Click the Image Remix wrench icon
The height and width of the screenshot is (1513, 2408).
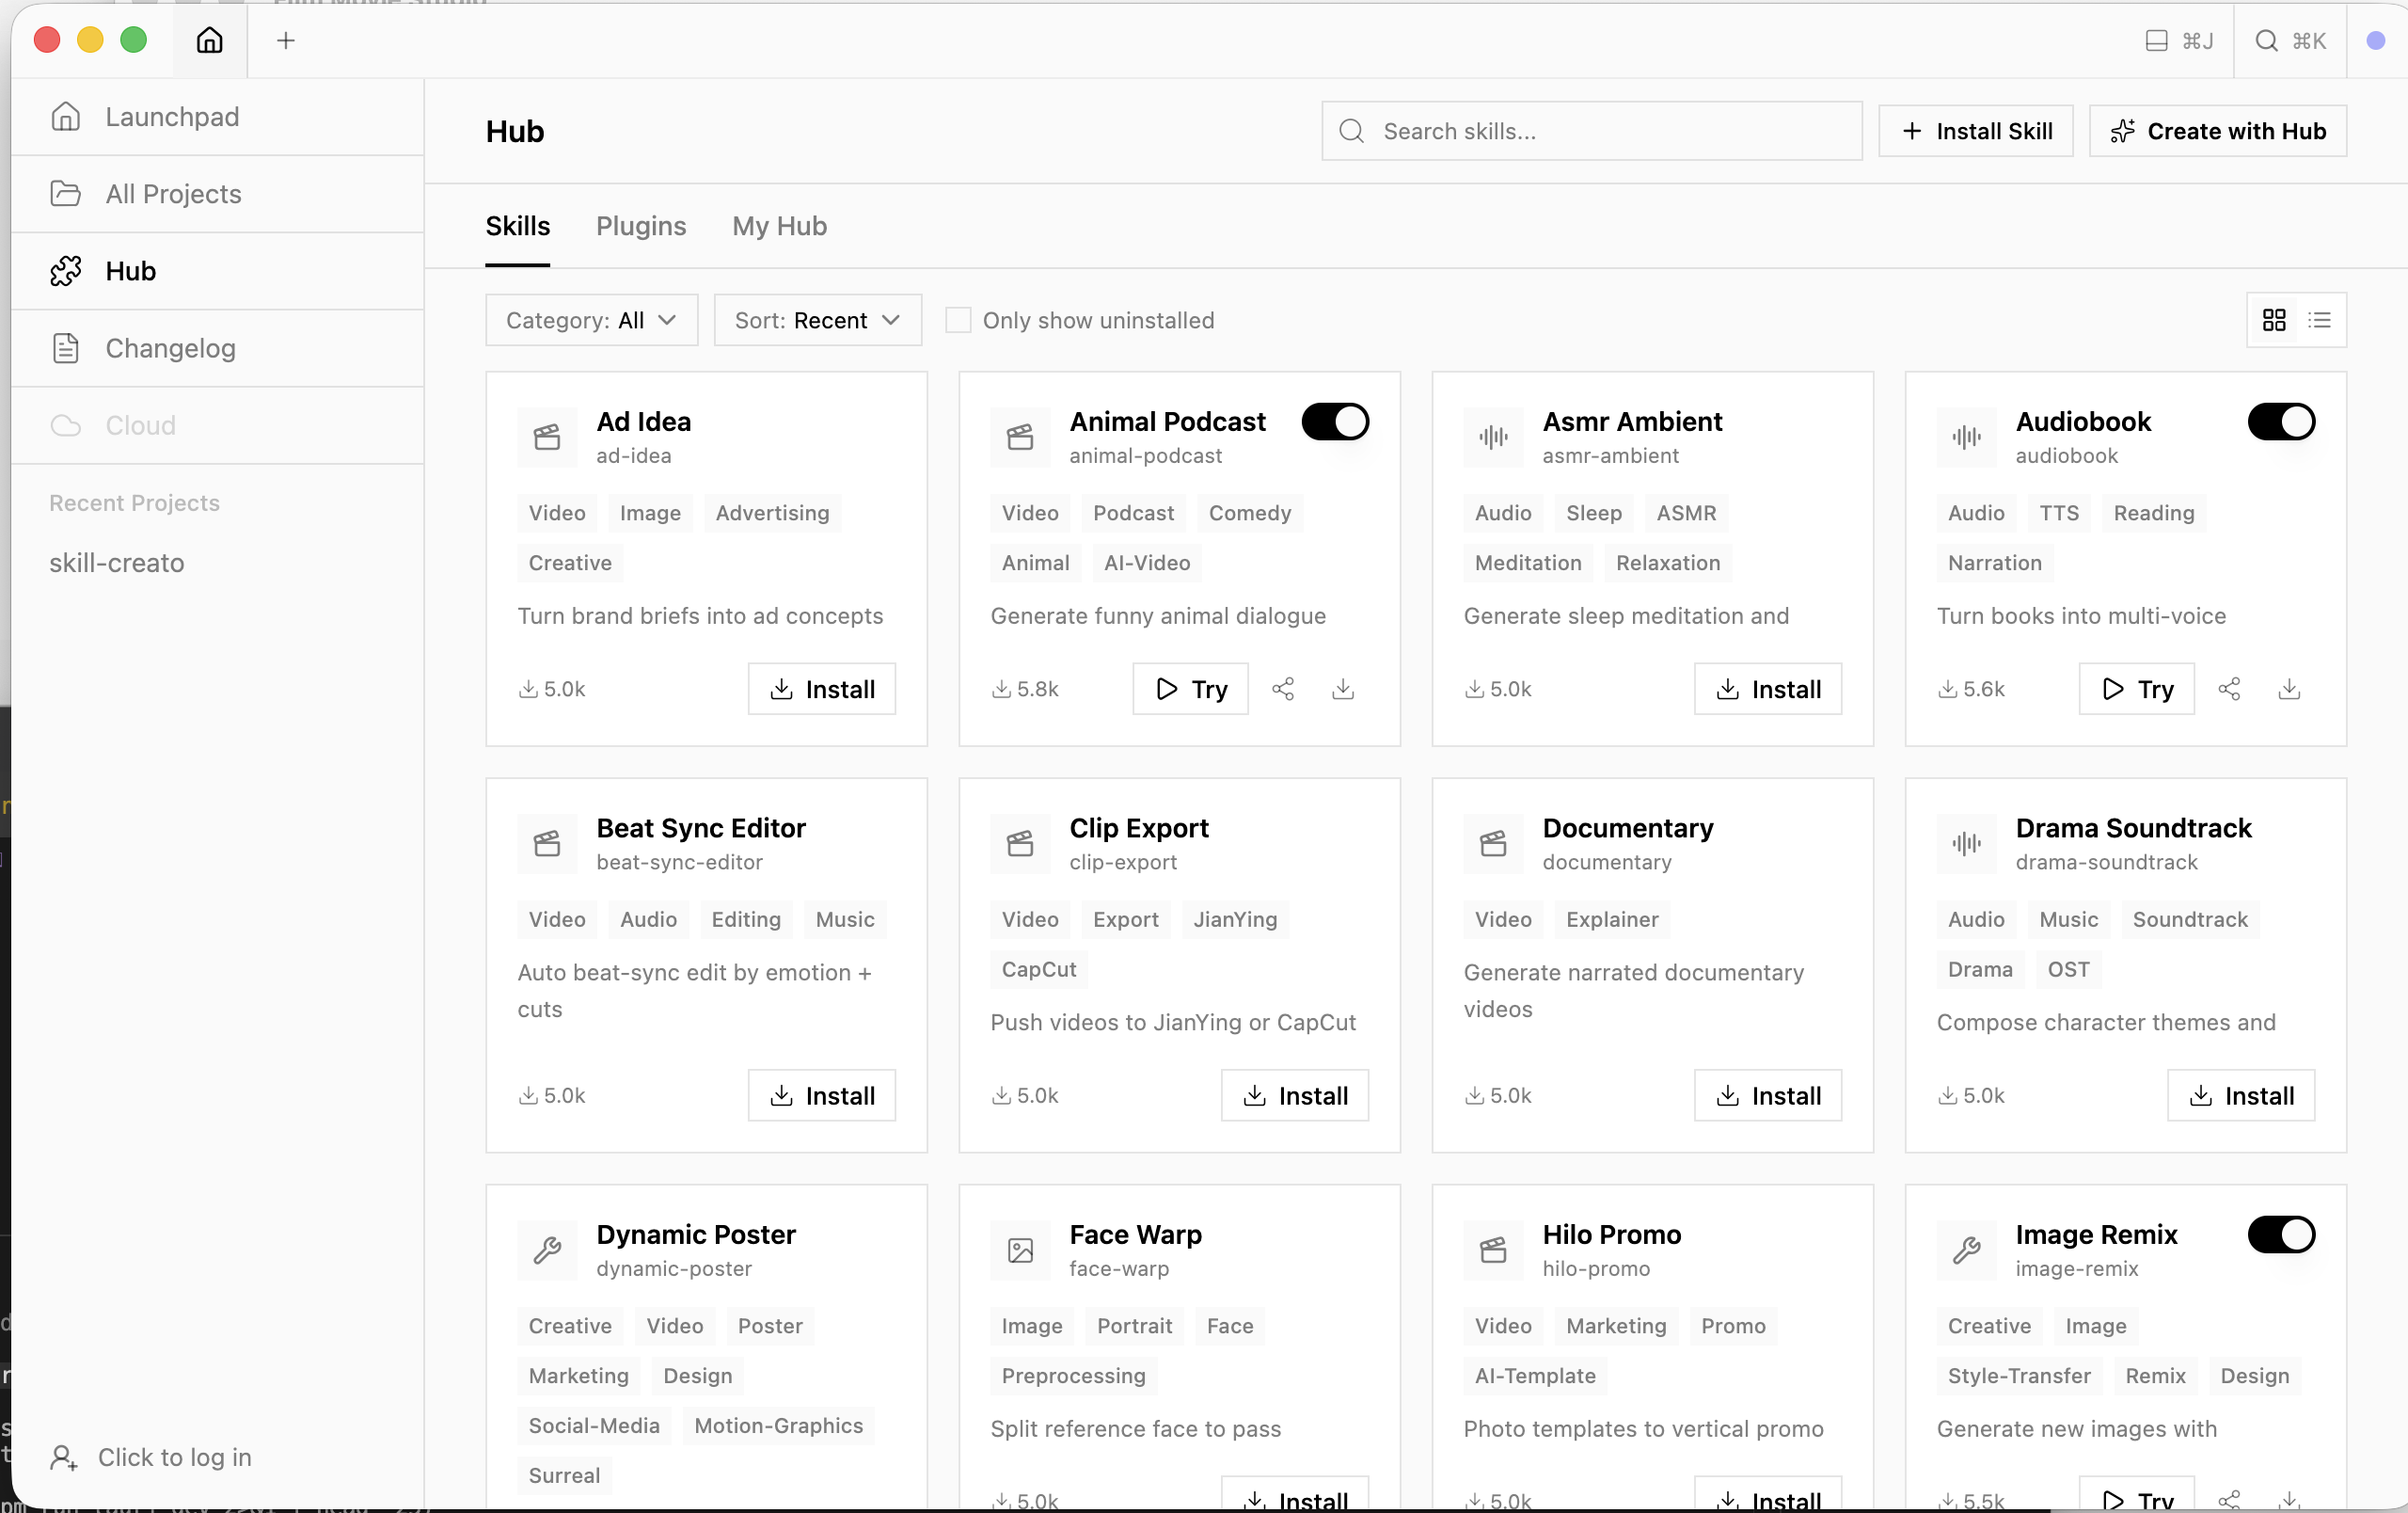1966,1250
